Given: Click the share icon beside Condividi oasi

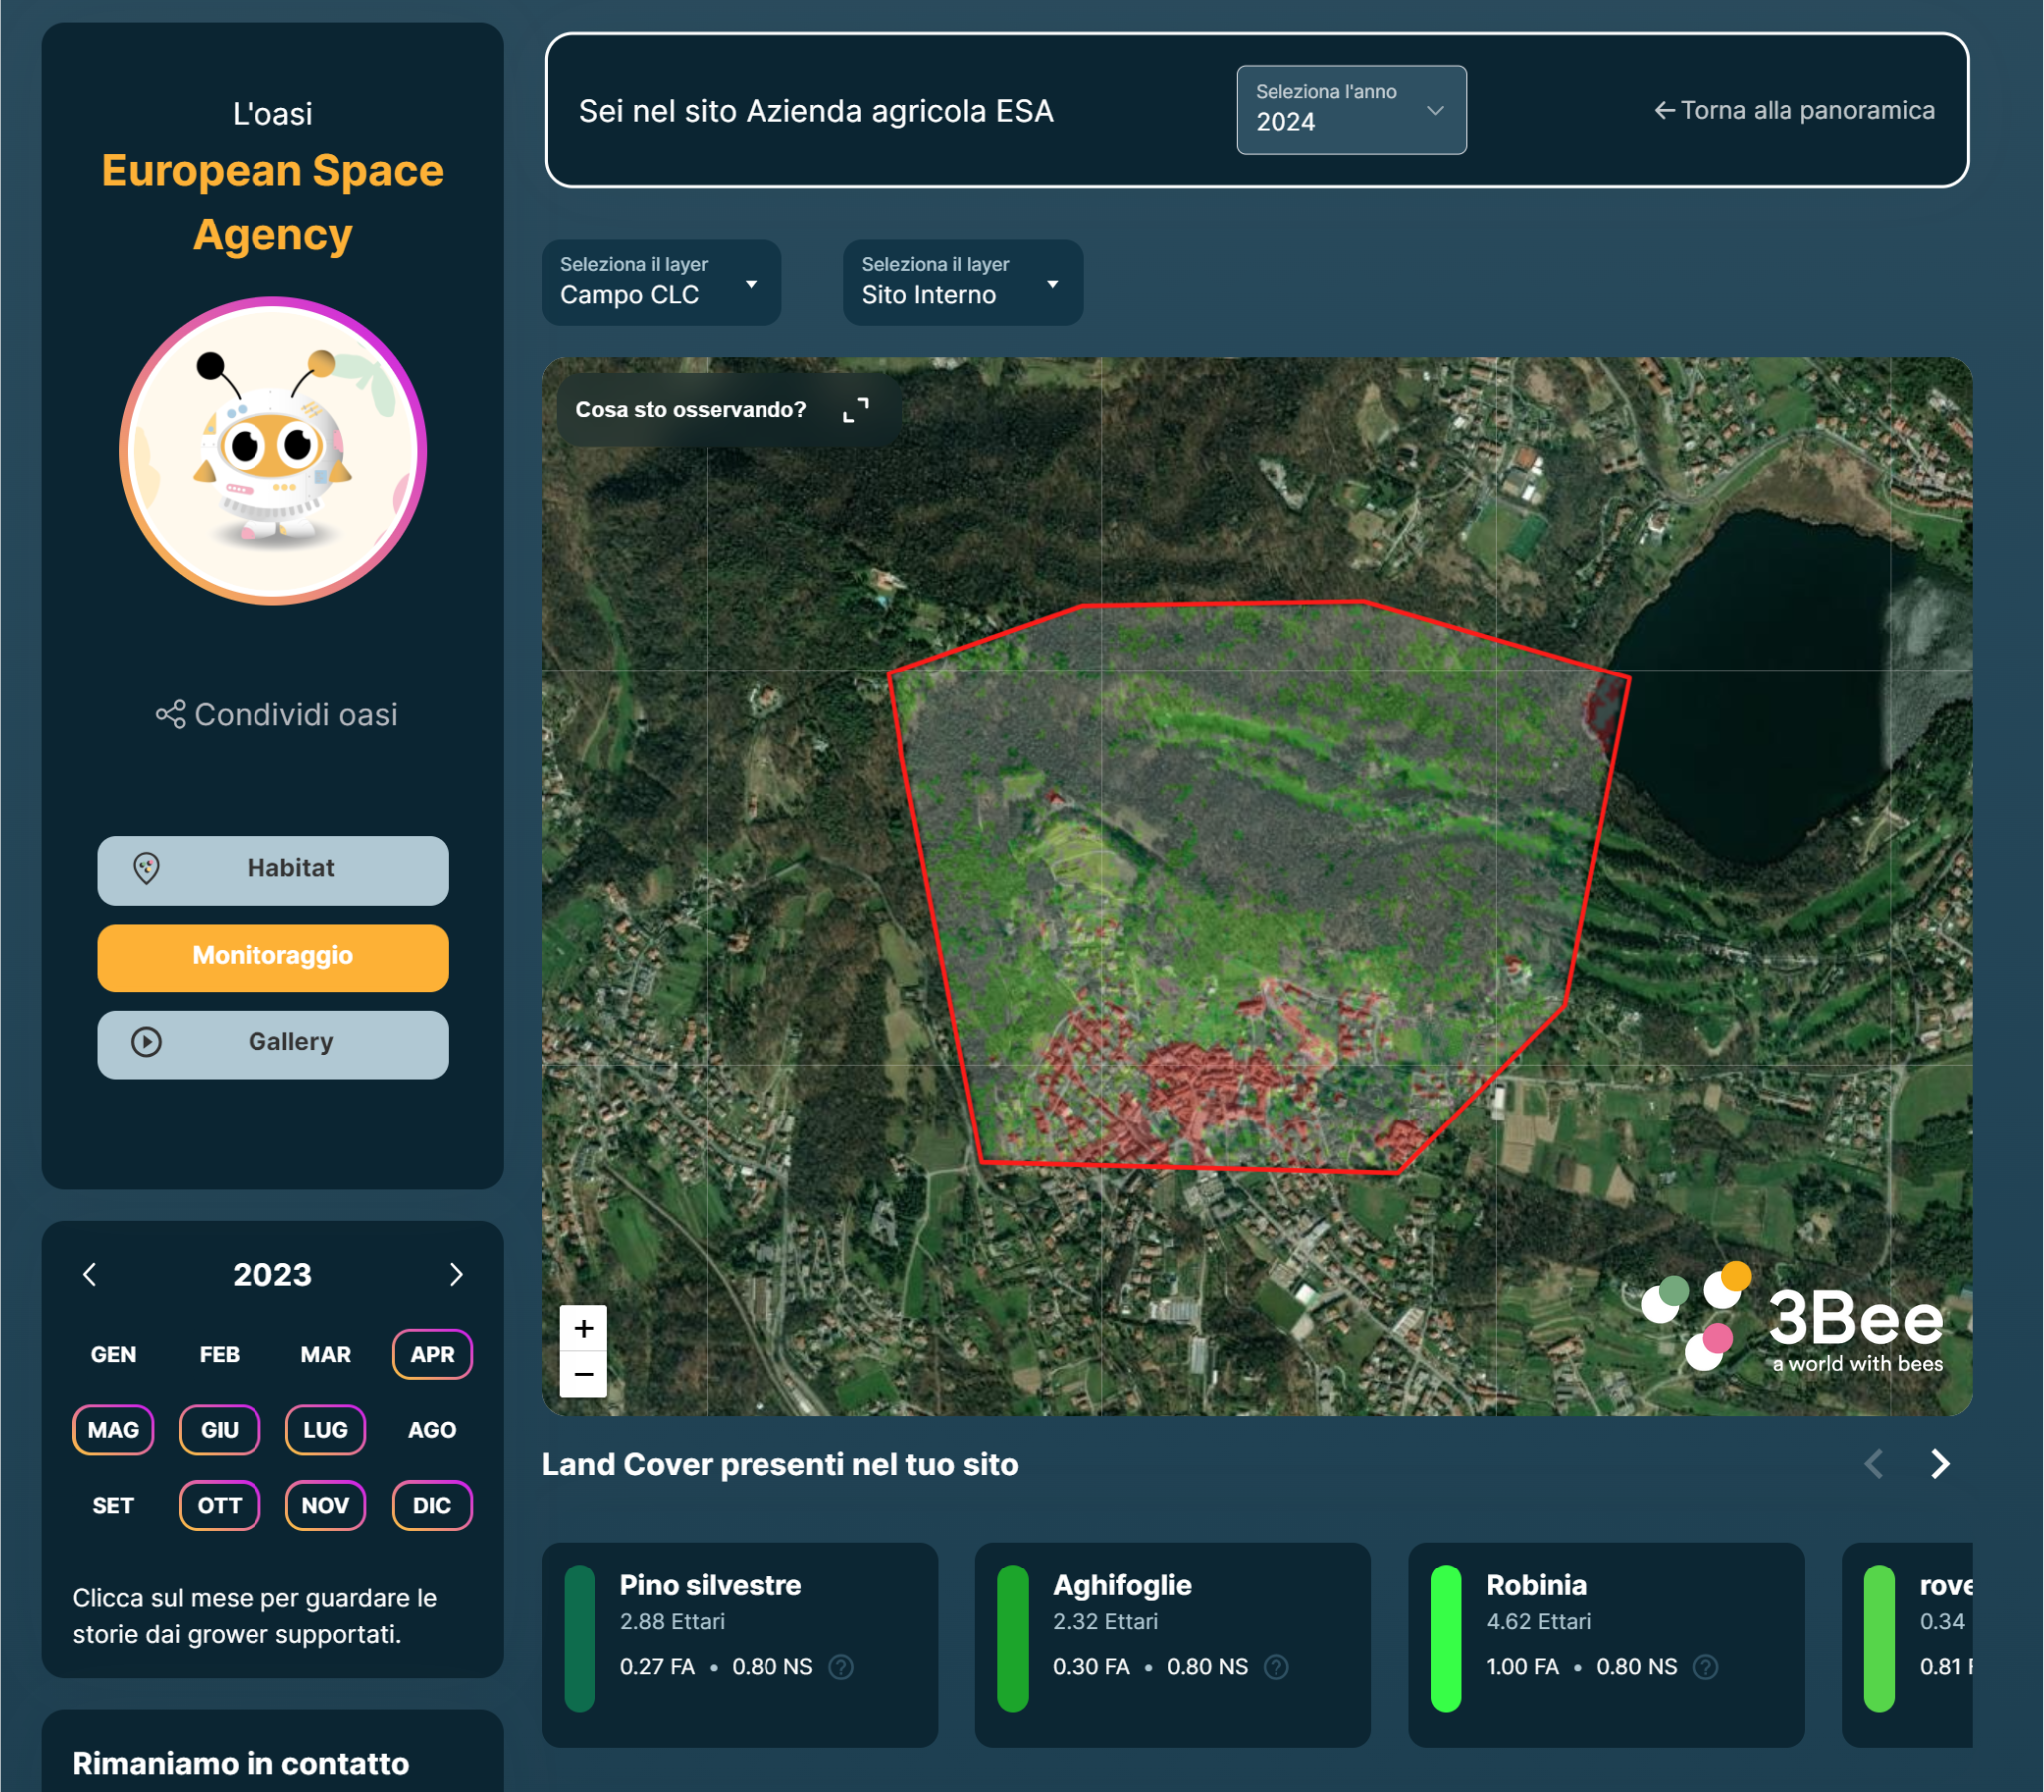Looking at the screenshot, I should tap(170, 715).
